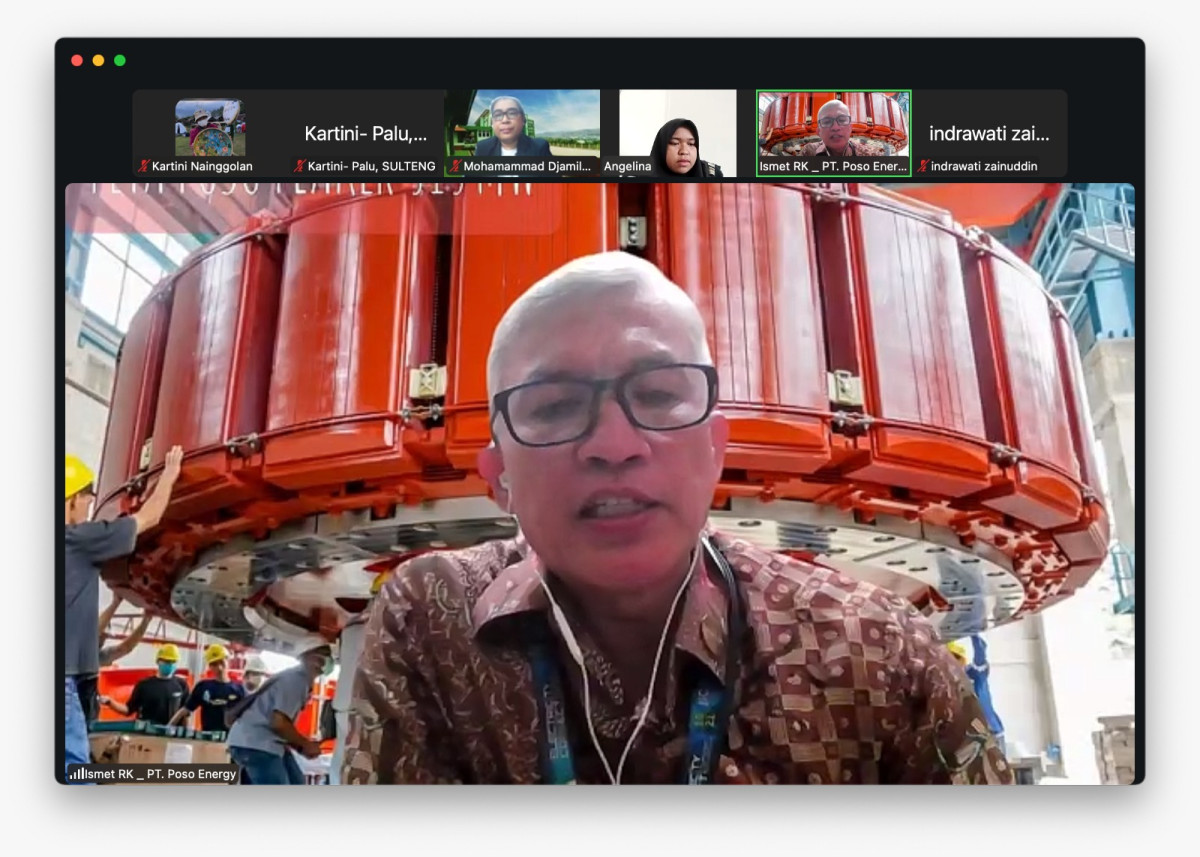Click Mohamammad Djamil's muted microphone icon
This screenshot has height=857, width=1200.
tap(455, 167)
